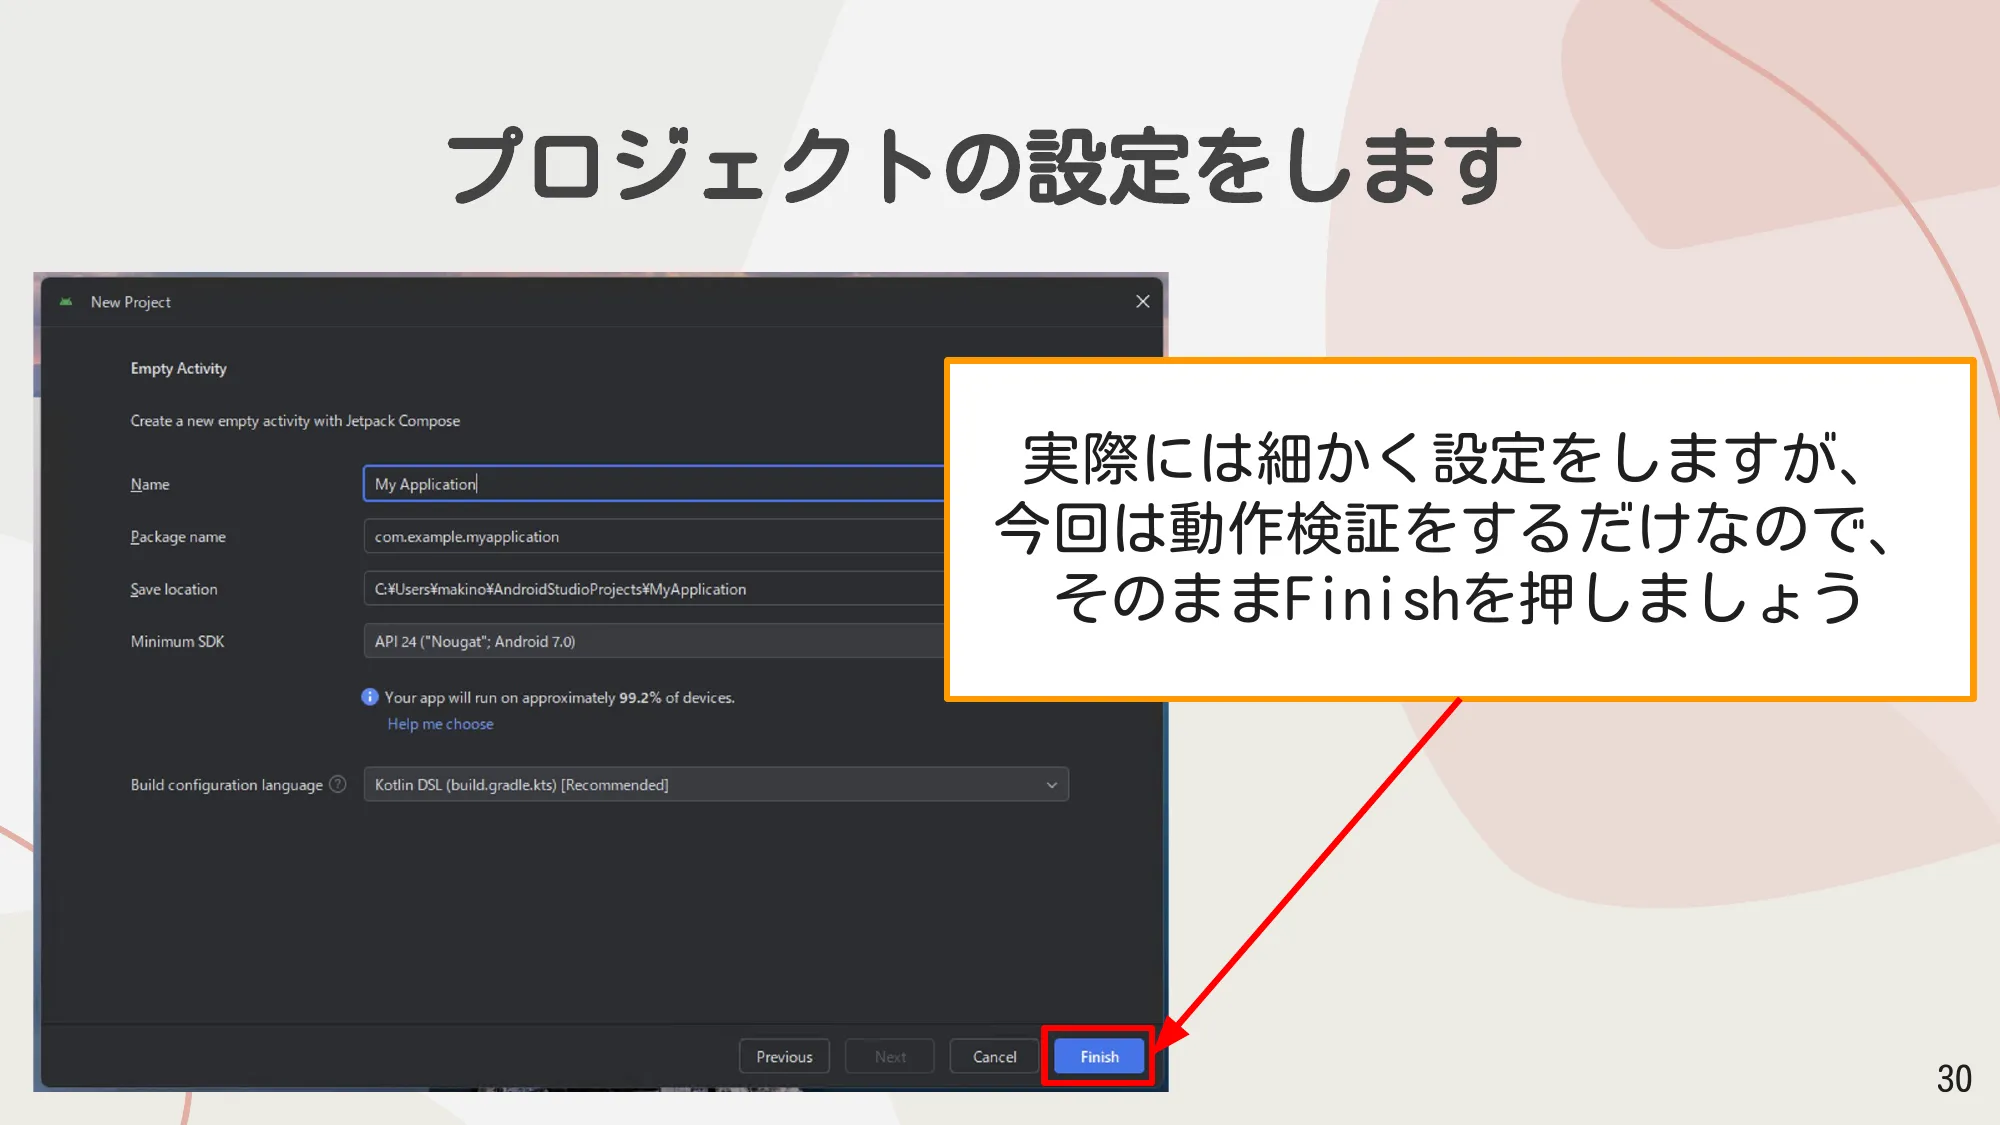Screen dimensions: 2000x1125
Task: Click the disabled Next button
Action: point(890,1056)
